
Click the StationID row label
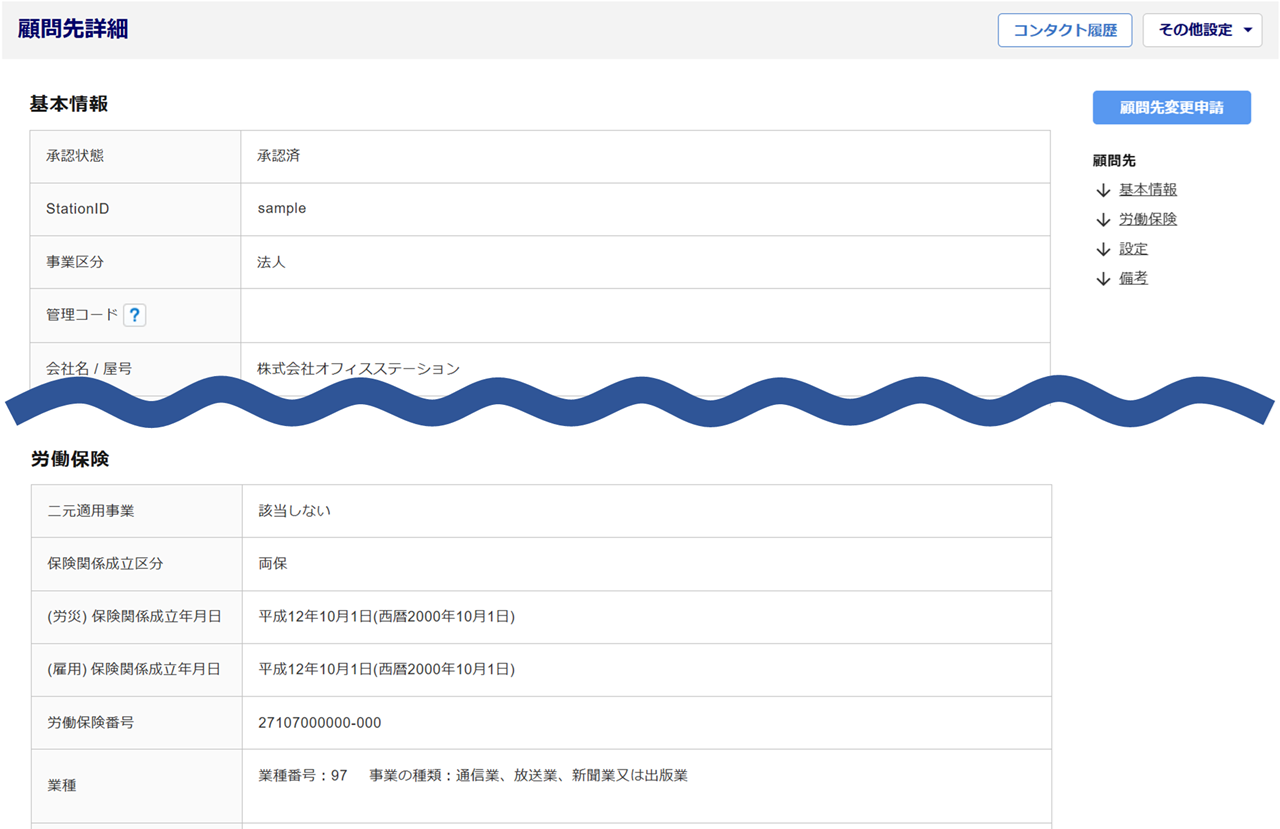[78, 209]
